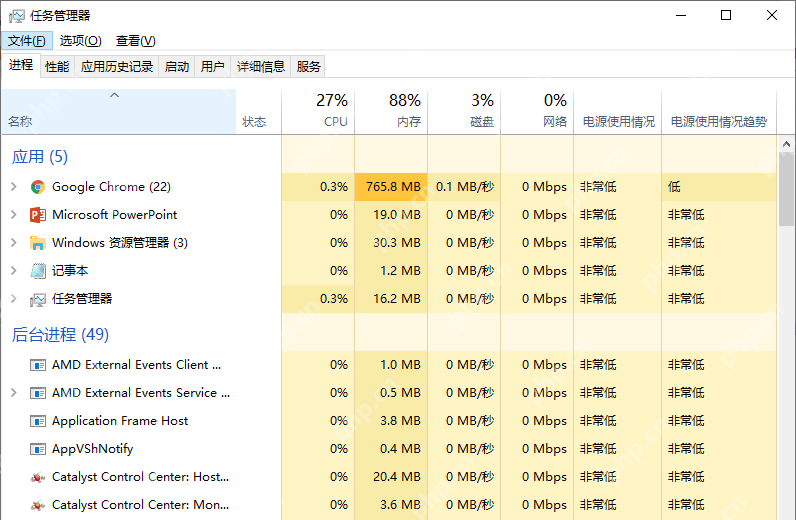The height and width of the screenshot is (520, 796).
Task: Switch to the 性能 tab
Action: 57,67
